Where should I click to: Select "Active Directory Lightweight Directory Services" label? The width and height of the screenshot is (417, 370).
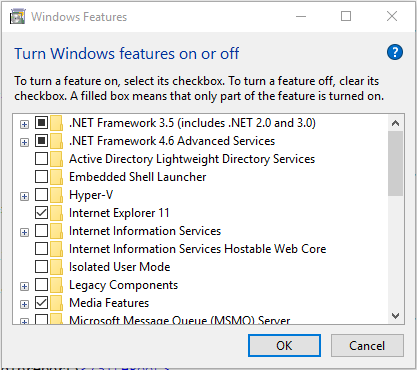tap(192, 159)
